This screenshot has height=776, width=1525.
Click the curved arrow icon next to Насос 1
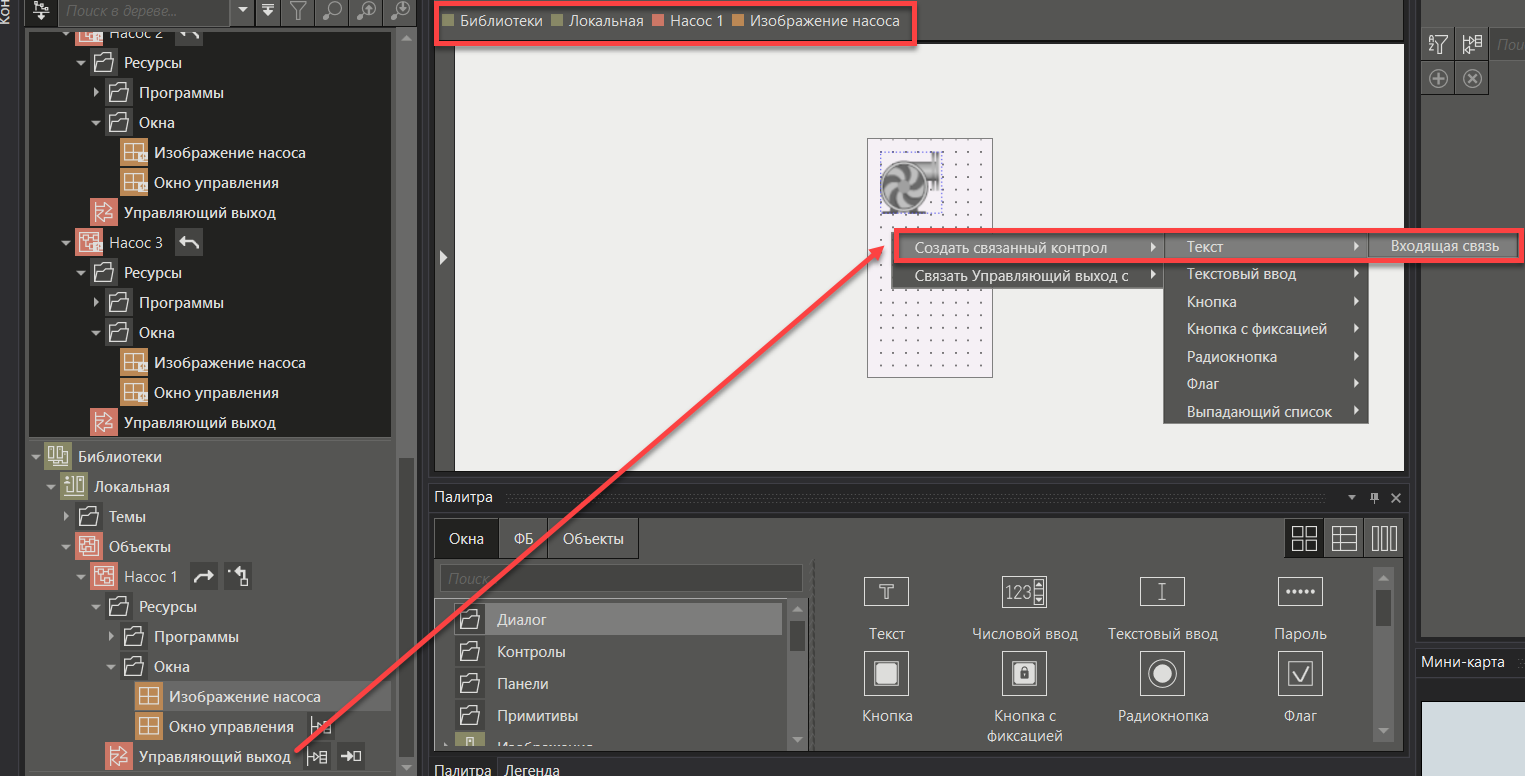point(203,576)
